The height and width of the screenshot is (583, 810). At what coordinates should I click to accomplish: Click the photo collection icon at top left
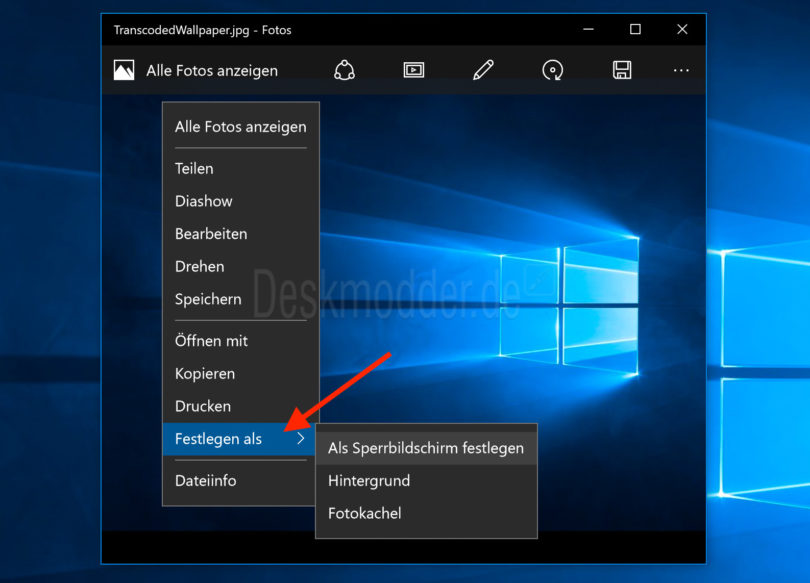[124, 70]
